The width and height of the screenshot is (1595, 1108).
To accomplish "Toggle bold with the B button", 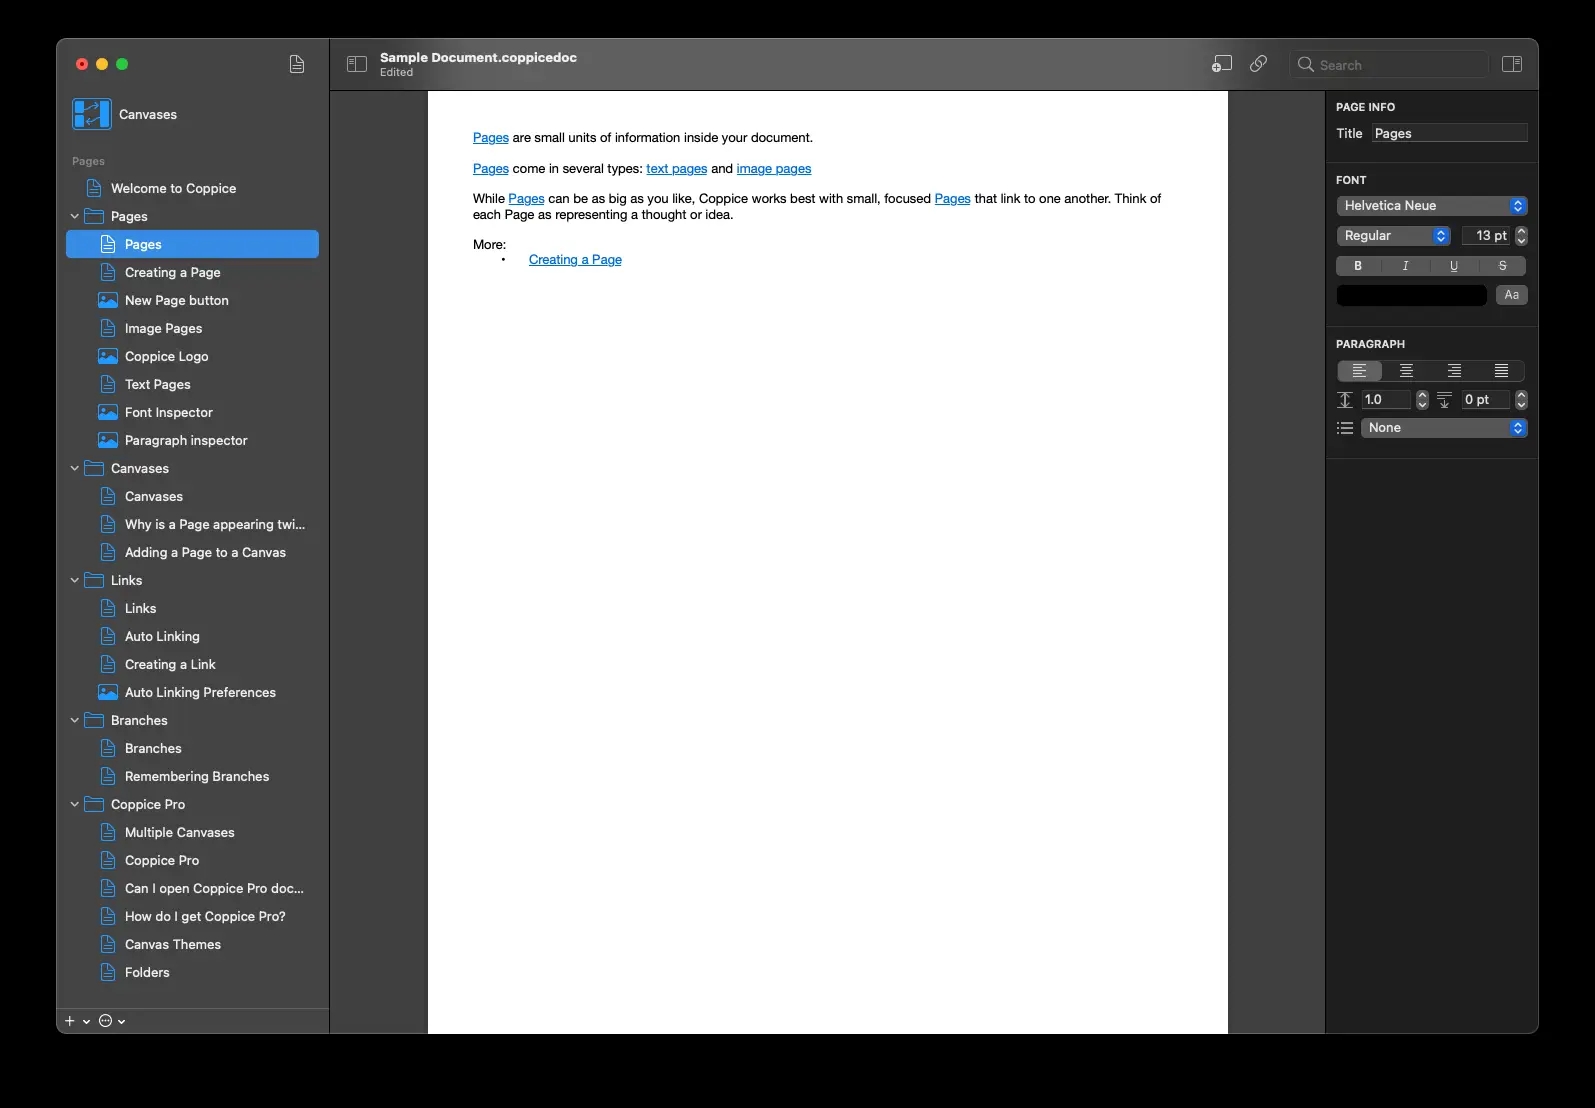I will pos(1358,266).
